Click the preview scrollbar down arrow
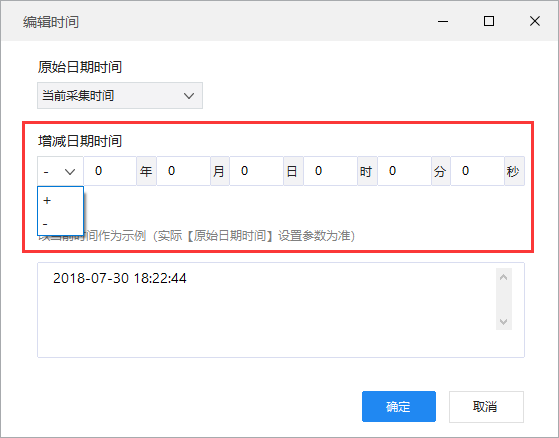The width and height of the screenshot is (559, 438). (x=503, y=322)
